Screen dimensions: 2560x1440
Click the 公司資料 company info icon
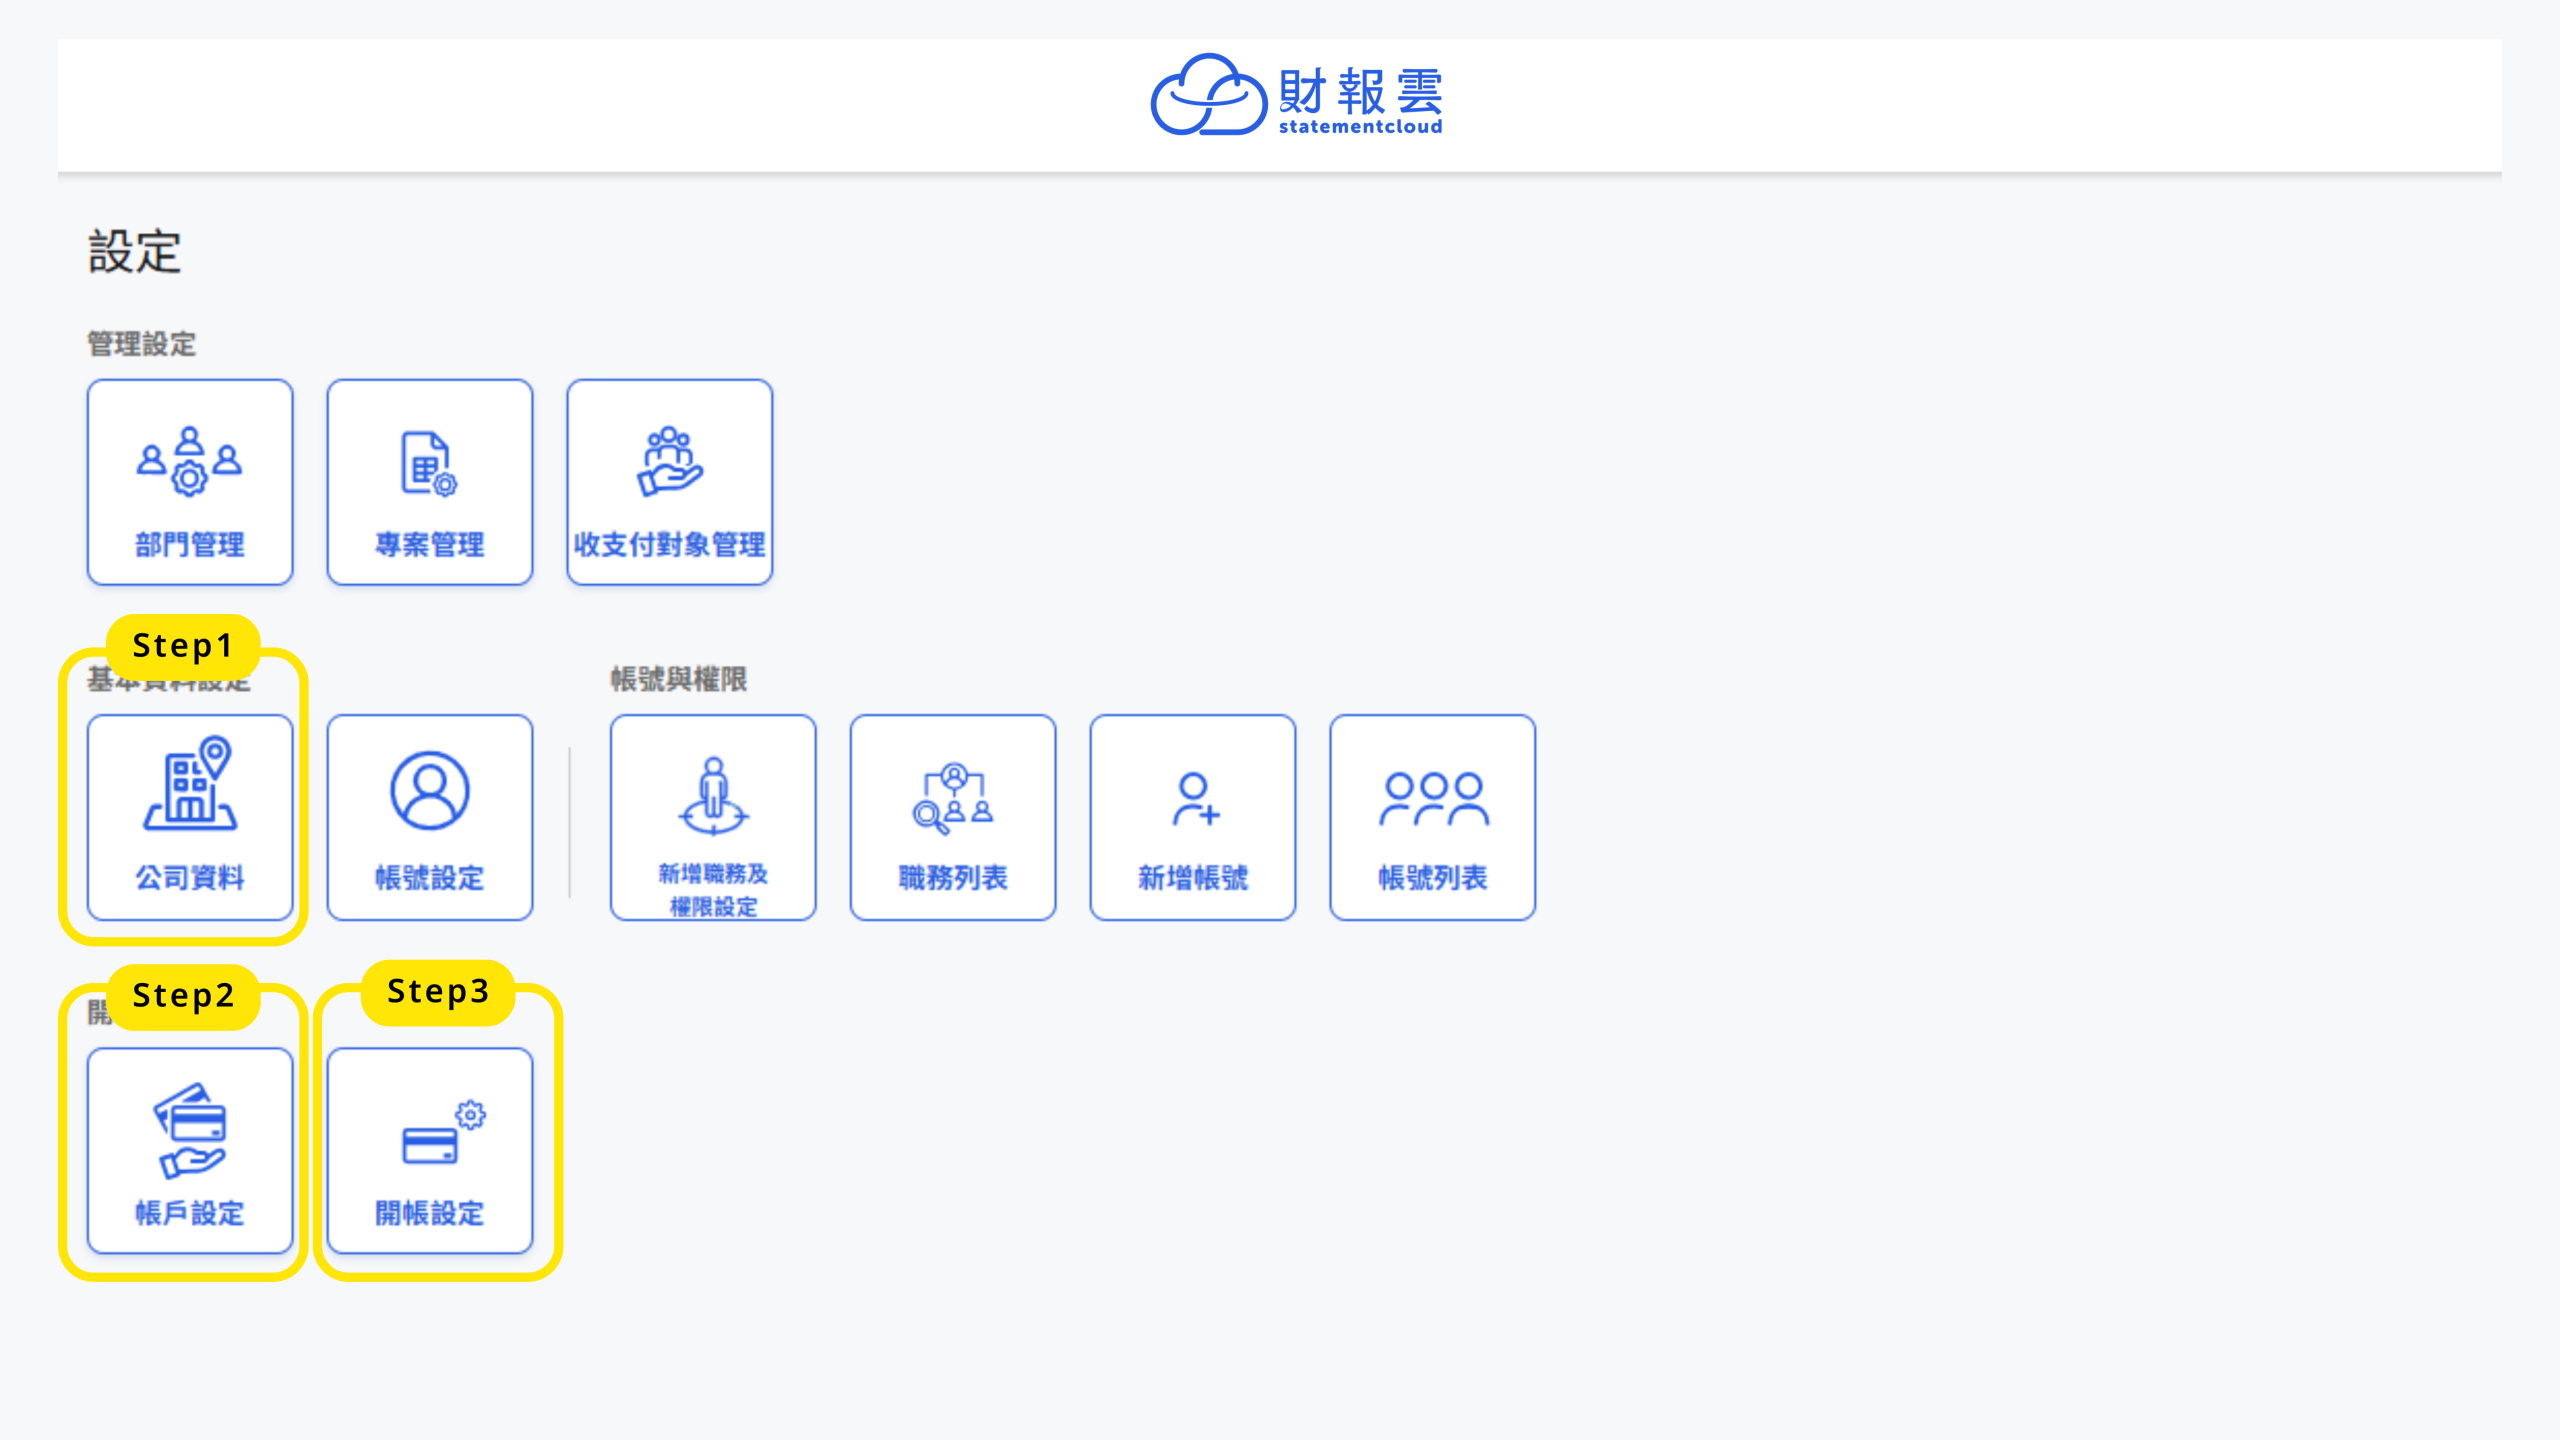190,785
